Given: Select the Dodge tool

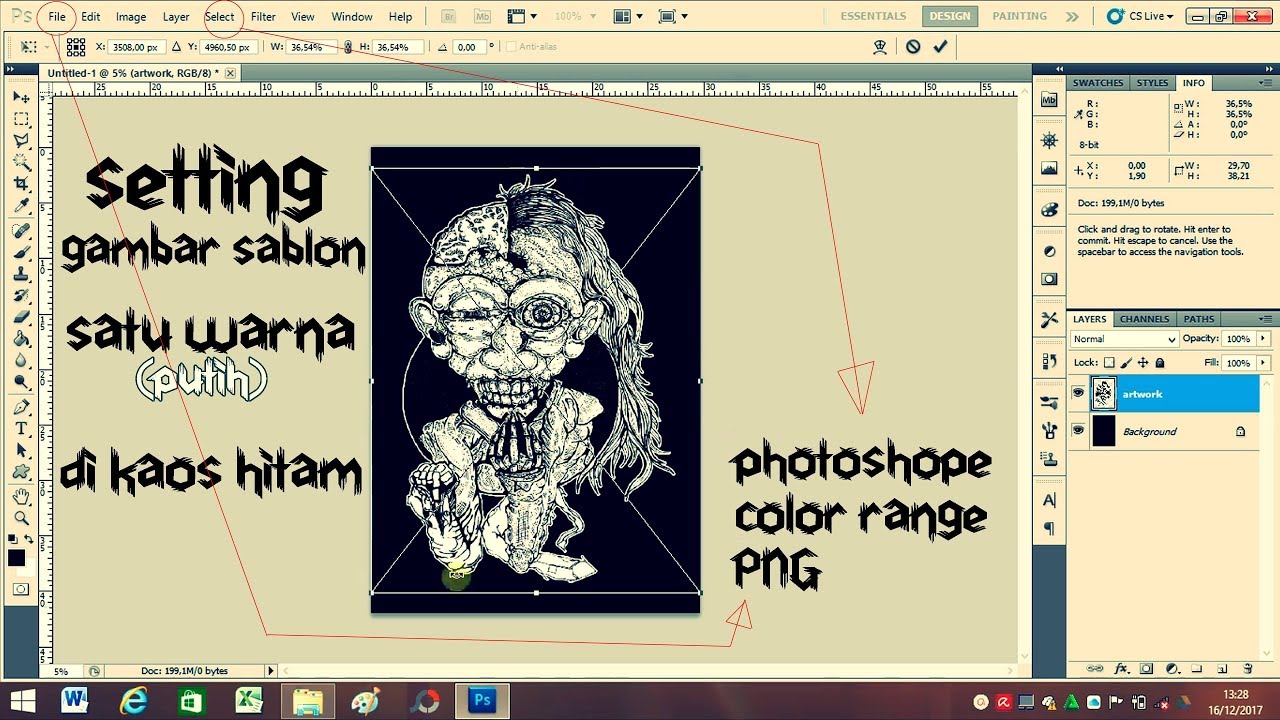Looking at the screenshot, I should 21,382.
